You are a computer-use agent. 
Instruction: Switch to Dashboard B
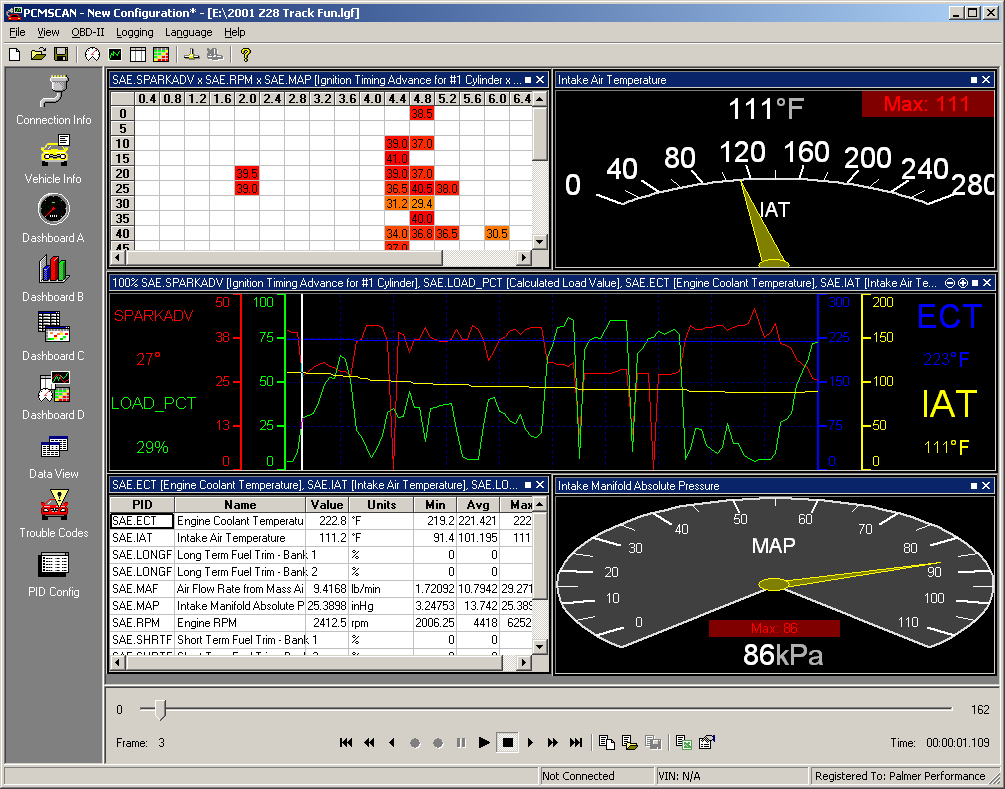click(54, 277)
